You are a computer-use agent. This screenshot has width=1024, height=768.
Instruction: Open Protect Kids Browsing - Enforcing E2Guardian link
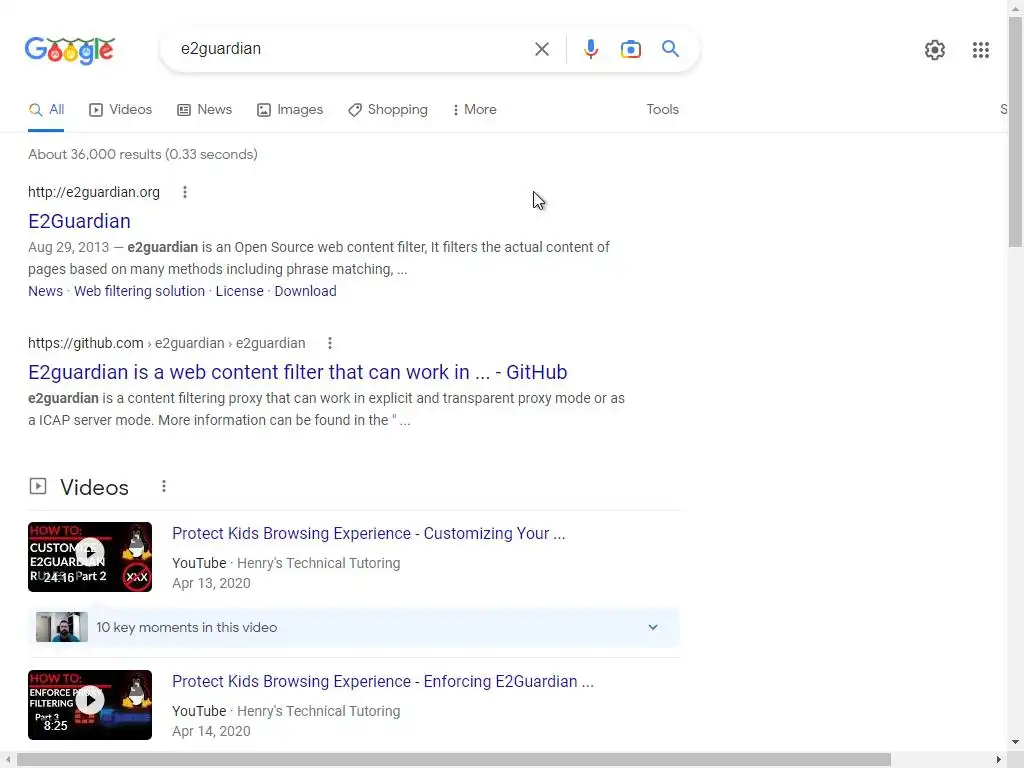click(383, 681)
